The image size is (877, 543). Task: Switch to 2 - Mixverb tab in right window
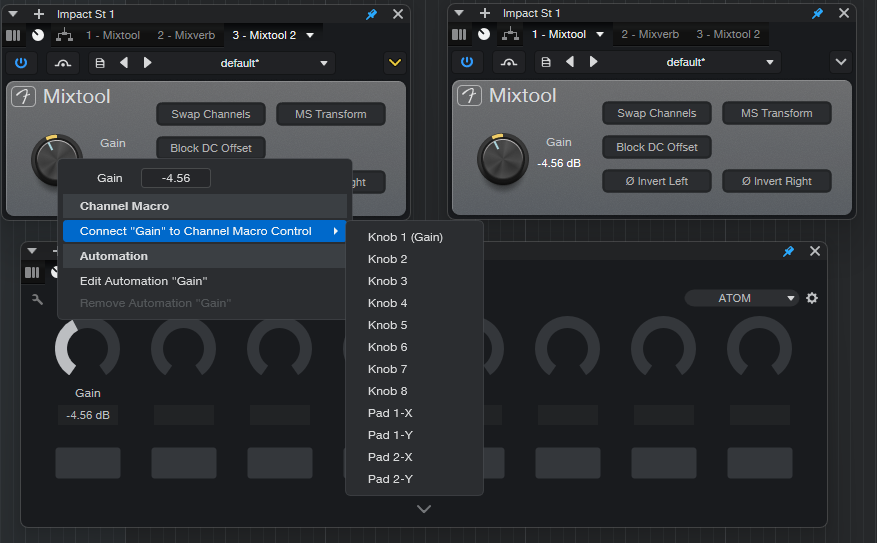click(650, 34)
